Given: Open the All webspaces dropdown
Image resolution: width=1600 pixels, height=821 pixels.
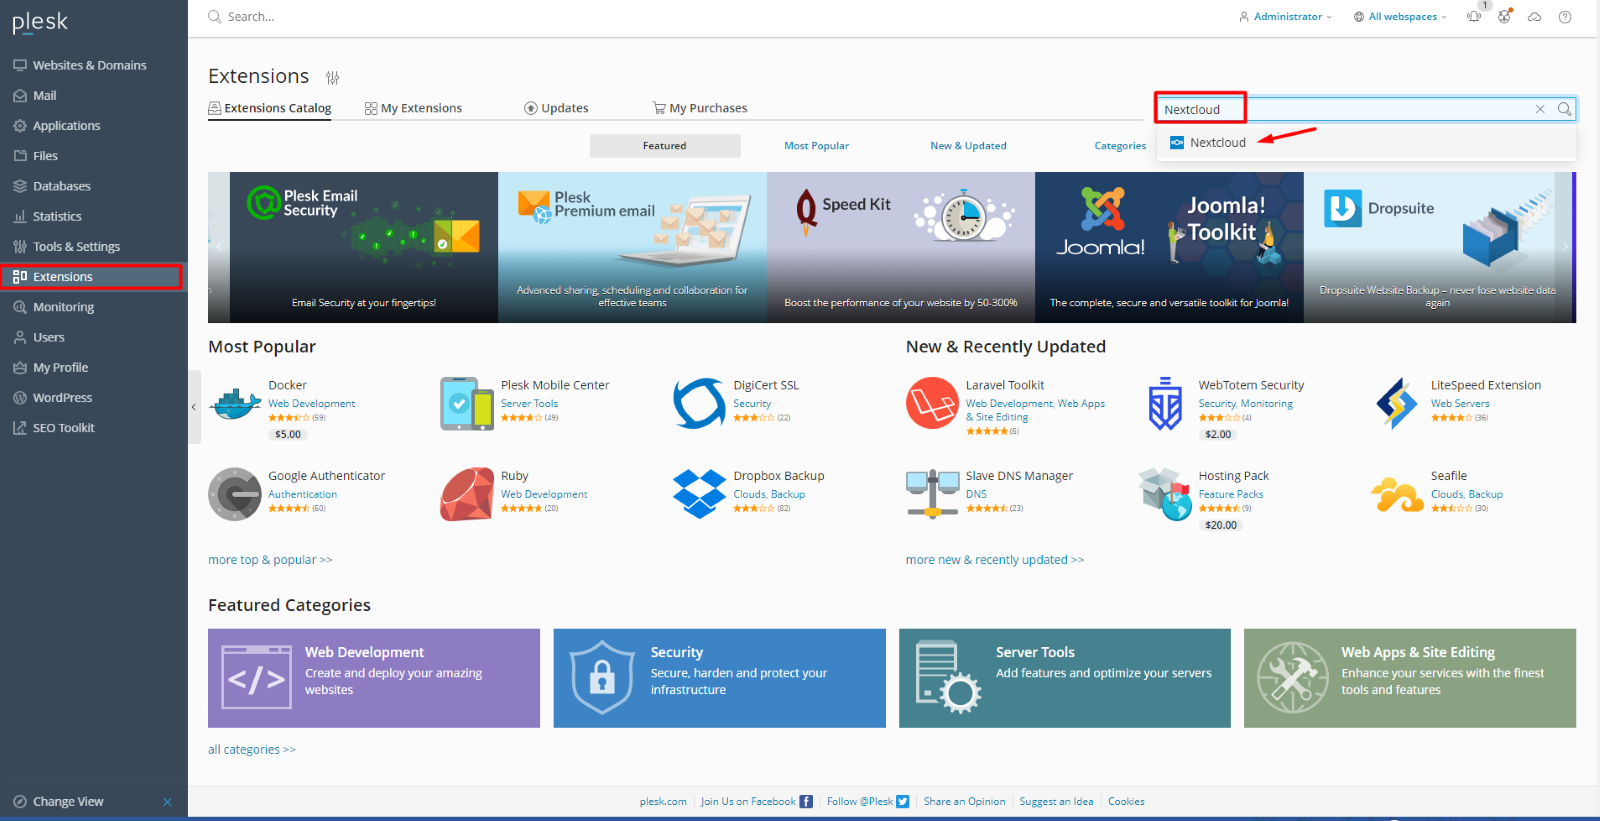Looking at the screenshot, I should (1400, 17).
